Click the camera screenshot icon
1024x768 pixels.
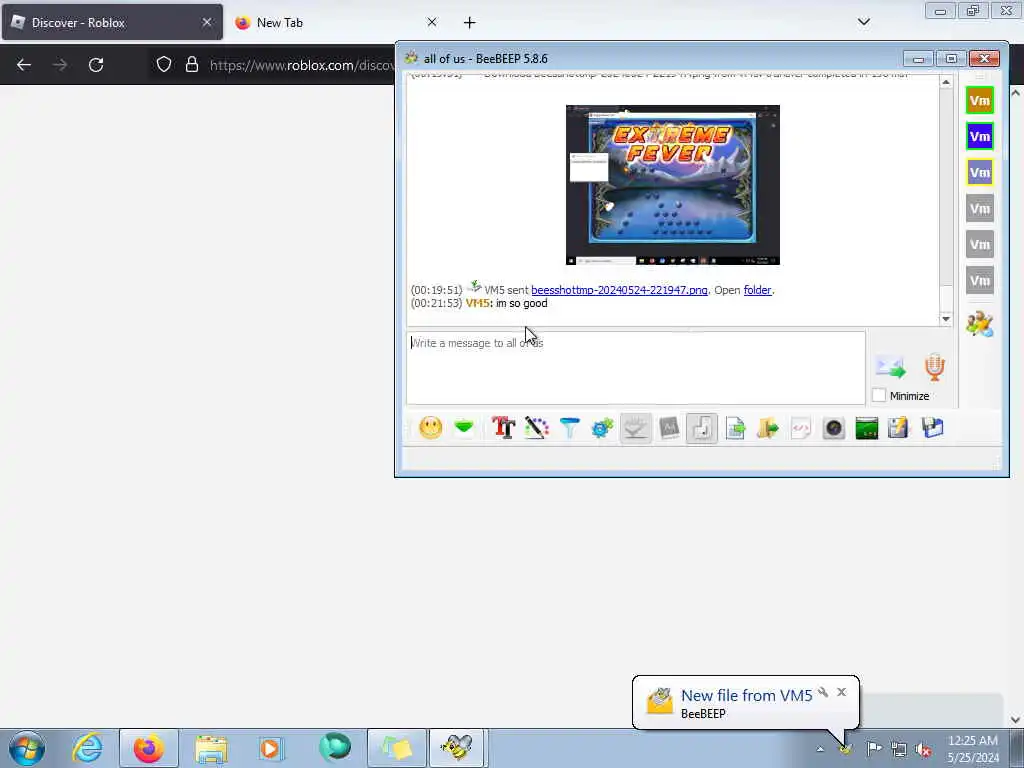coord(834,428)
